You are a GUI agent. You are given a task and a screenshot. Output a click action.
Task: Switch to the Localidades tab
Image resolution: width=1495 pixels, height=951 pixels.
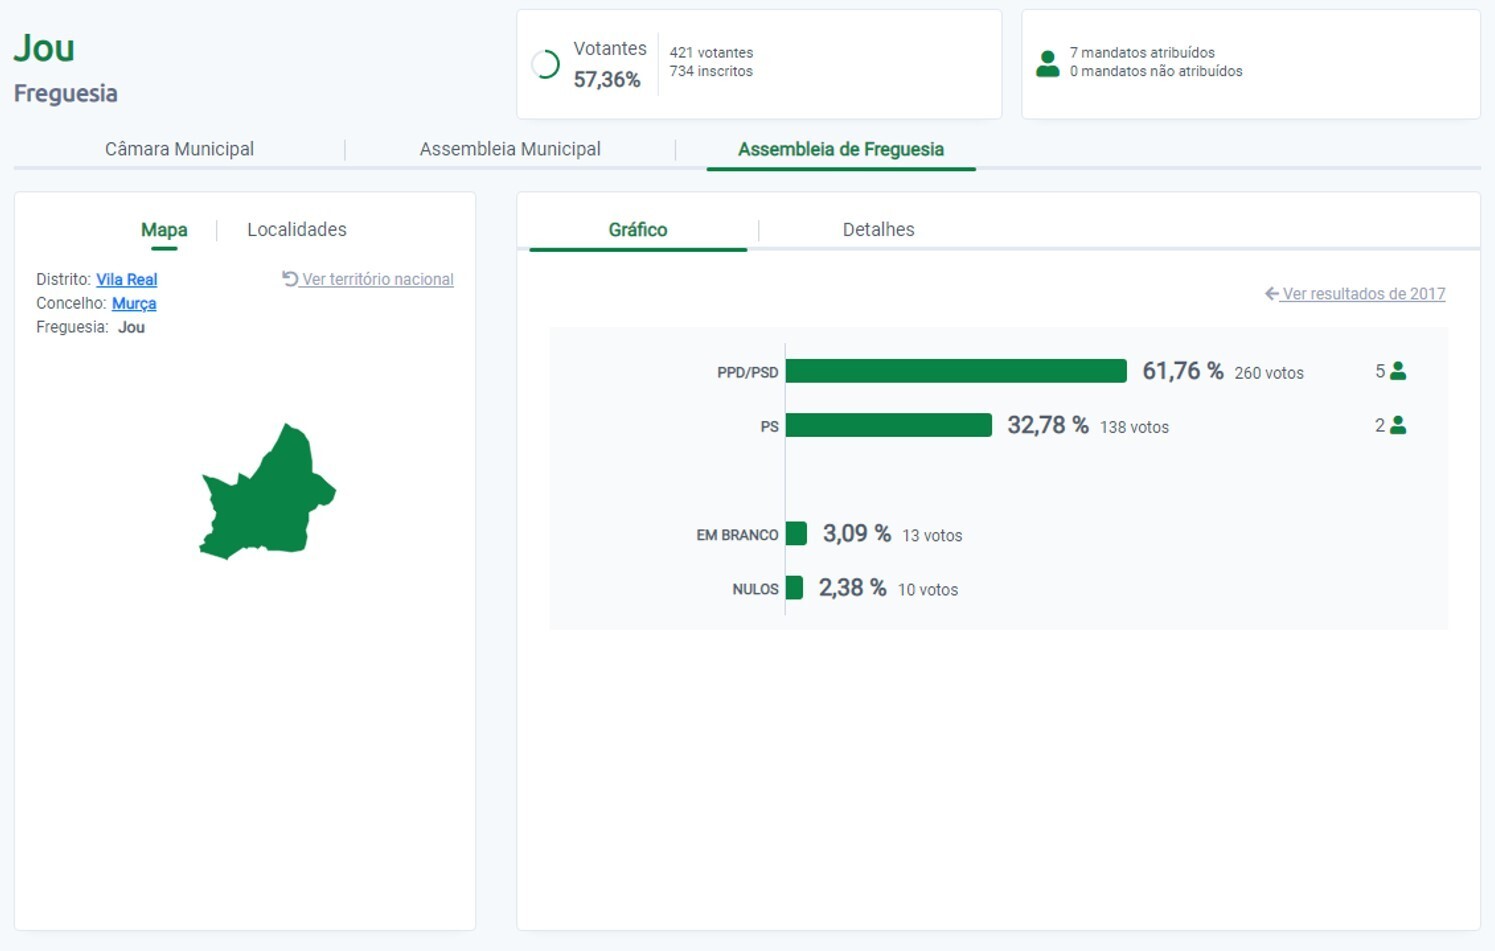[x=297, y=230]
